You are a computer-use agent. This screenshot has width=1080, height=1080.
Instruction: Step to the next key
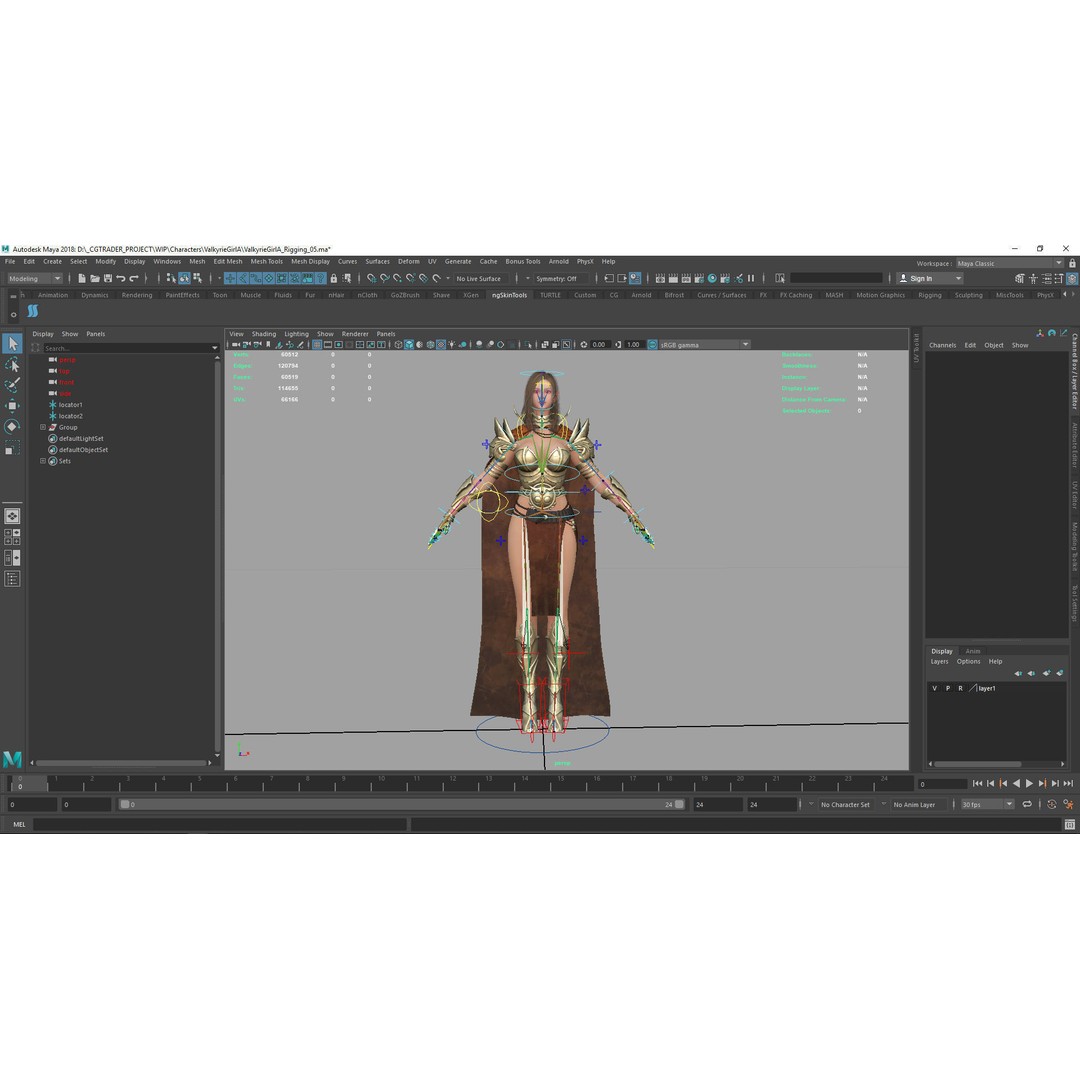(1042, 784)
